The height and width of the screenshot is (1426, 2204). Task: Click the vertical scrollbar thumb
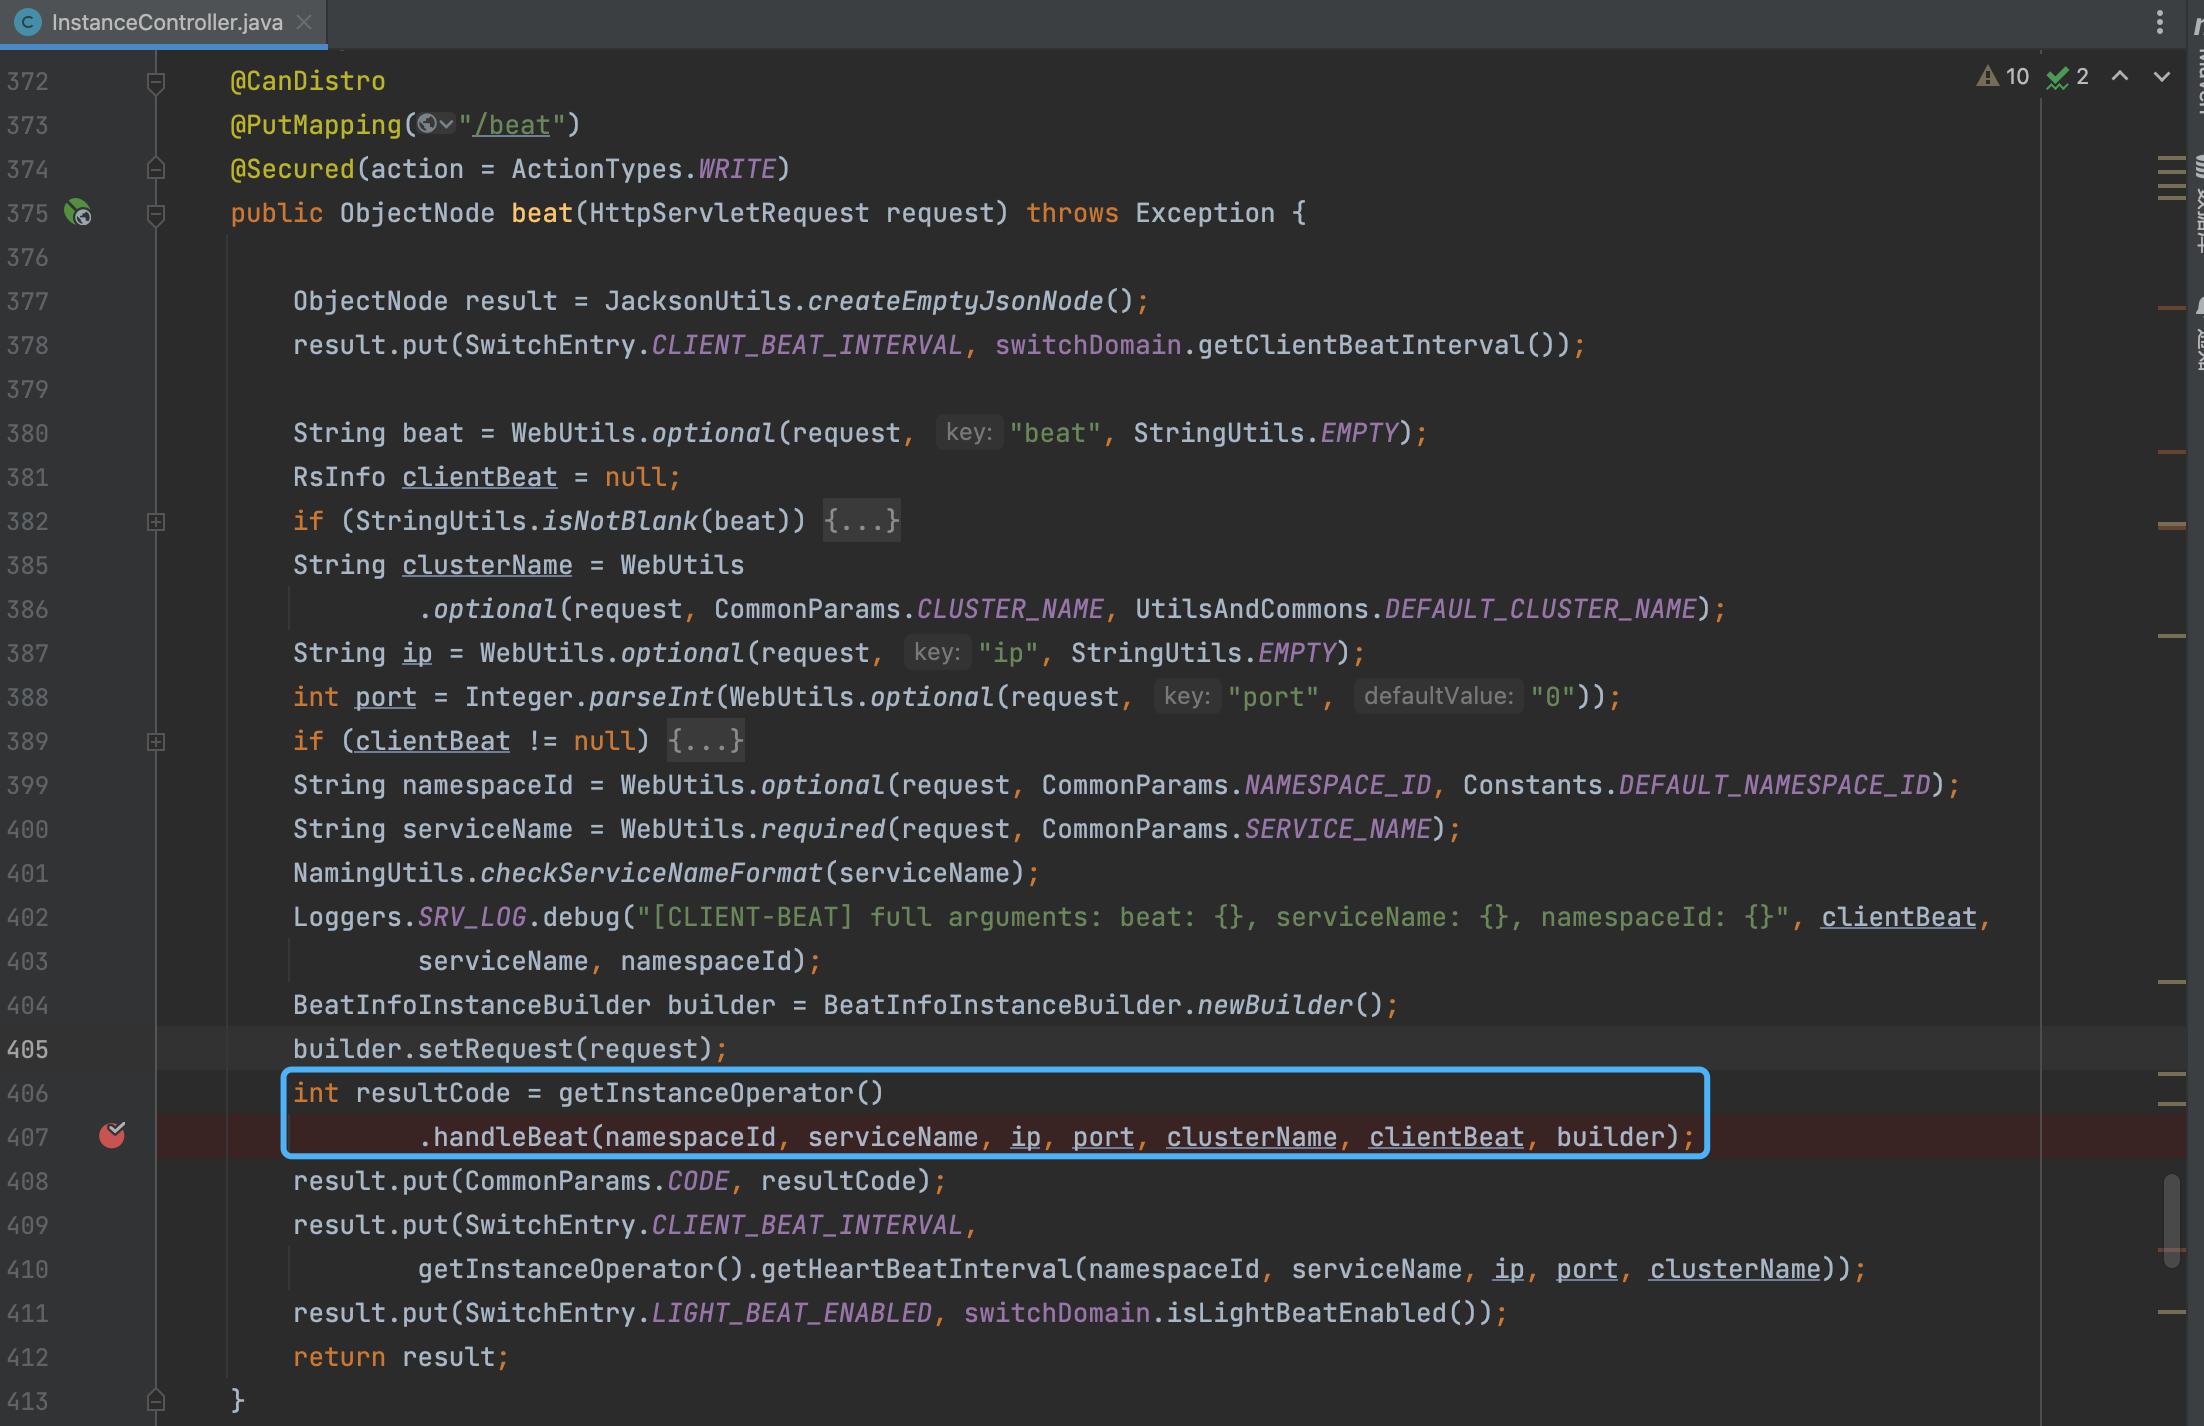[x=2172, y=1222]
